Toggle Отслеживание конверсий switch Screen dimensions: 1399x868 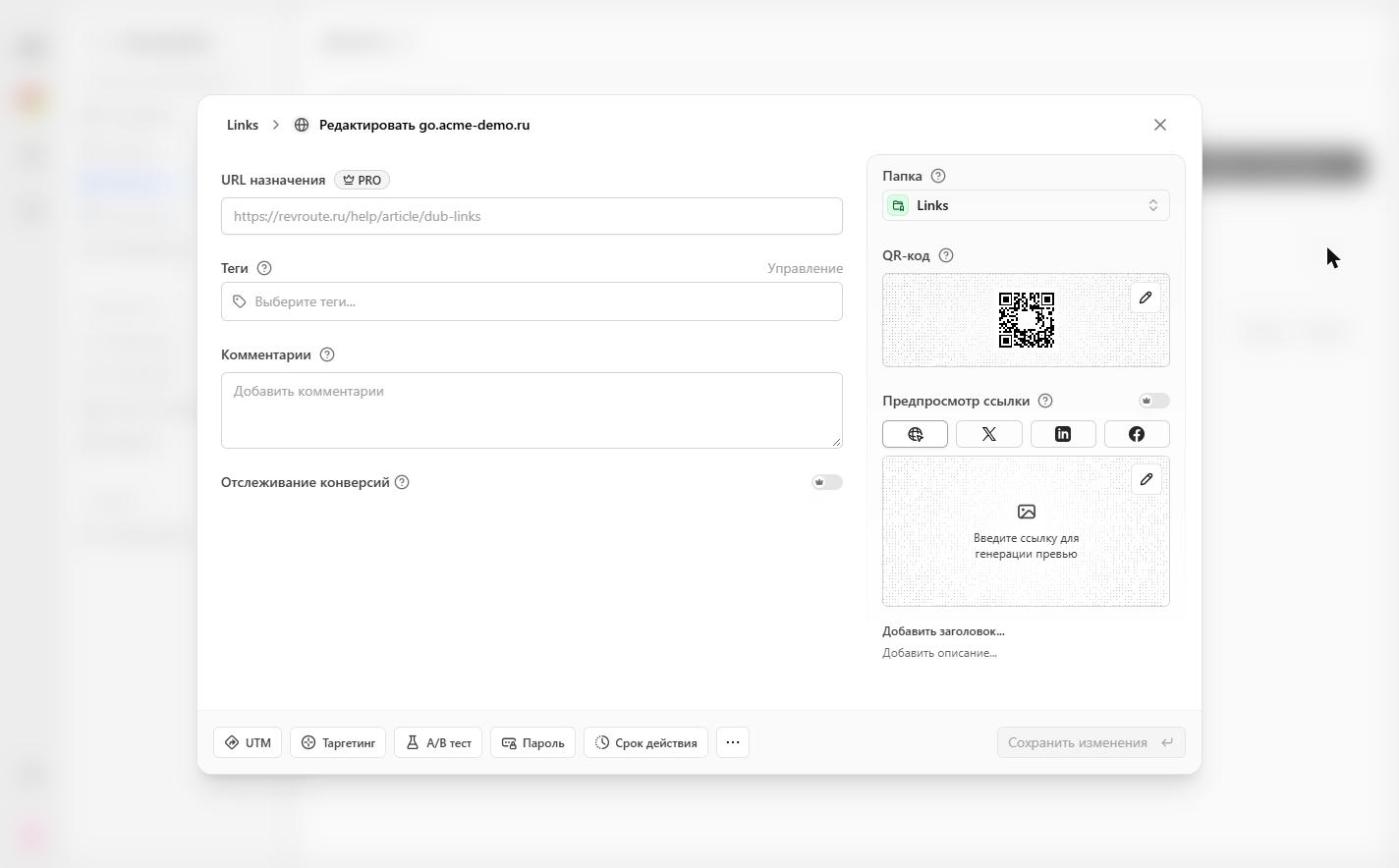click(827, 482)
